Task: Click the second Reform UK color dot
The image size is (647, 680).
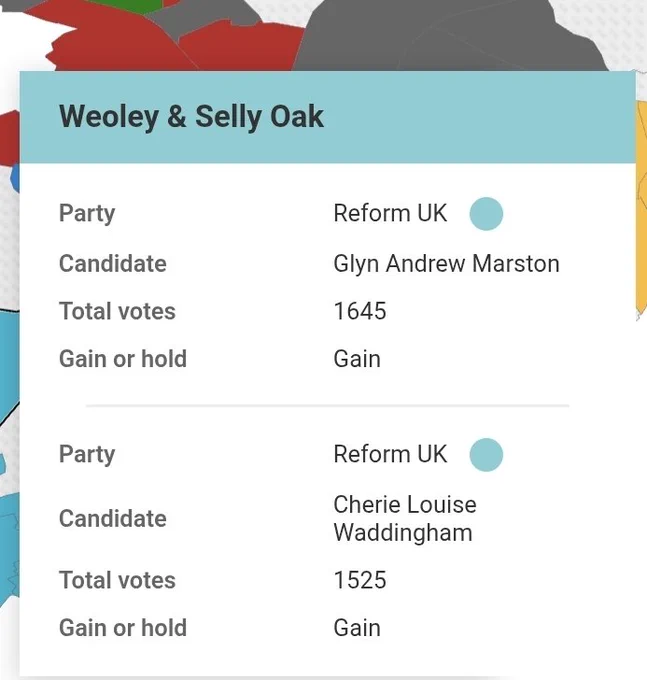Action: click(x=486, y=454)
